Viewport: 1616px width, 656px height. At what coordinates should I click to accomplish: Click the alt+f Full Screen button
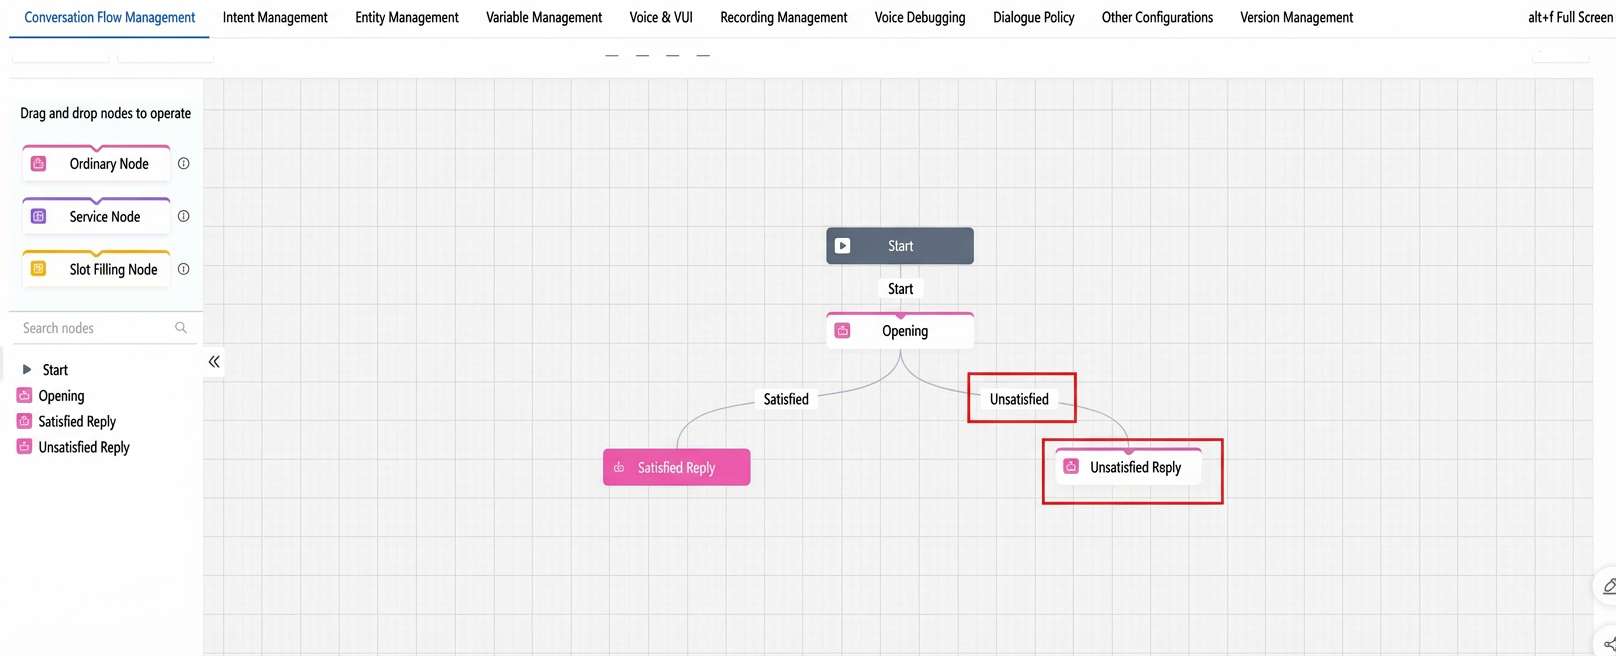click(x=1570, y=17)
